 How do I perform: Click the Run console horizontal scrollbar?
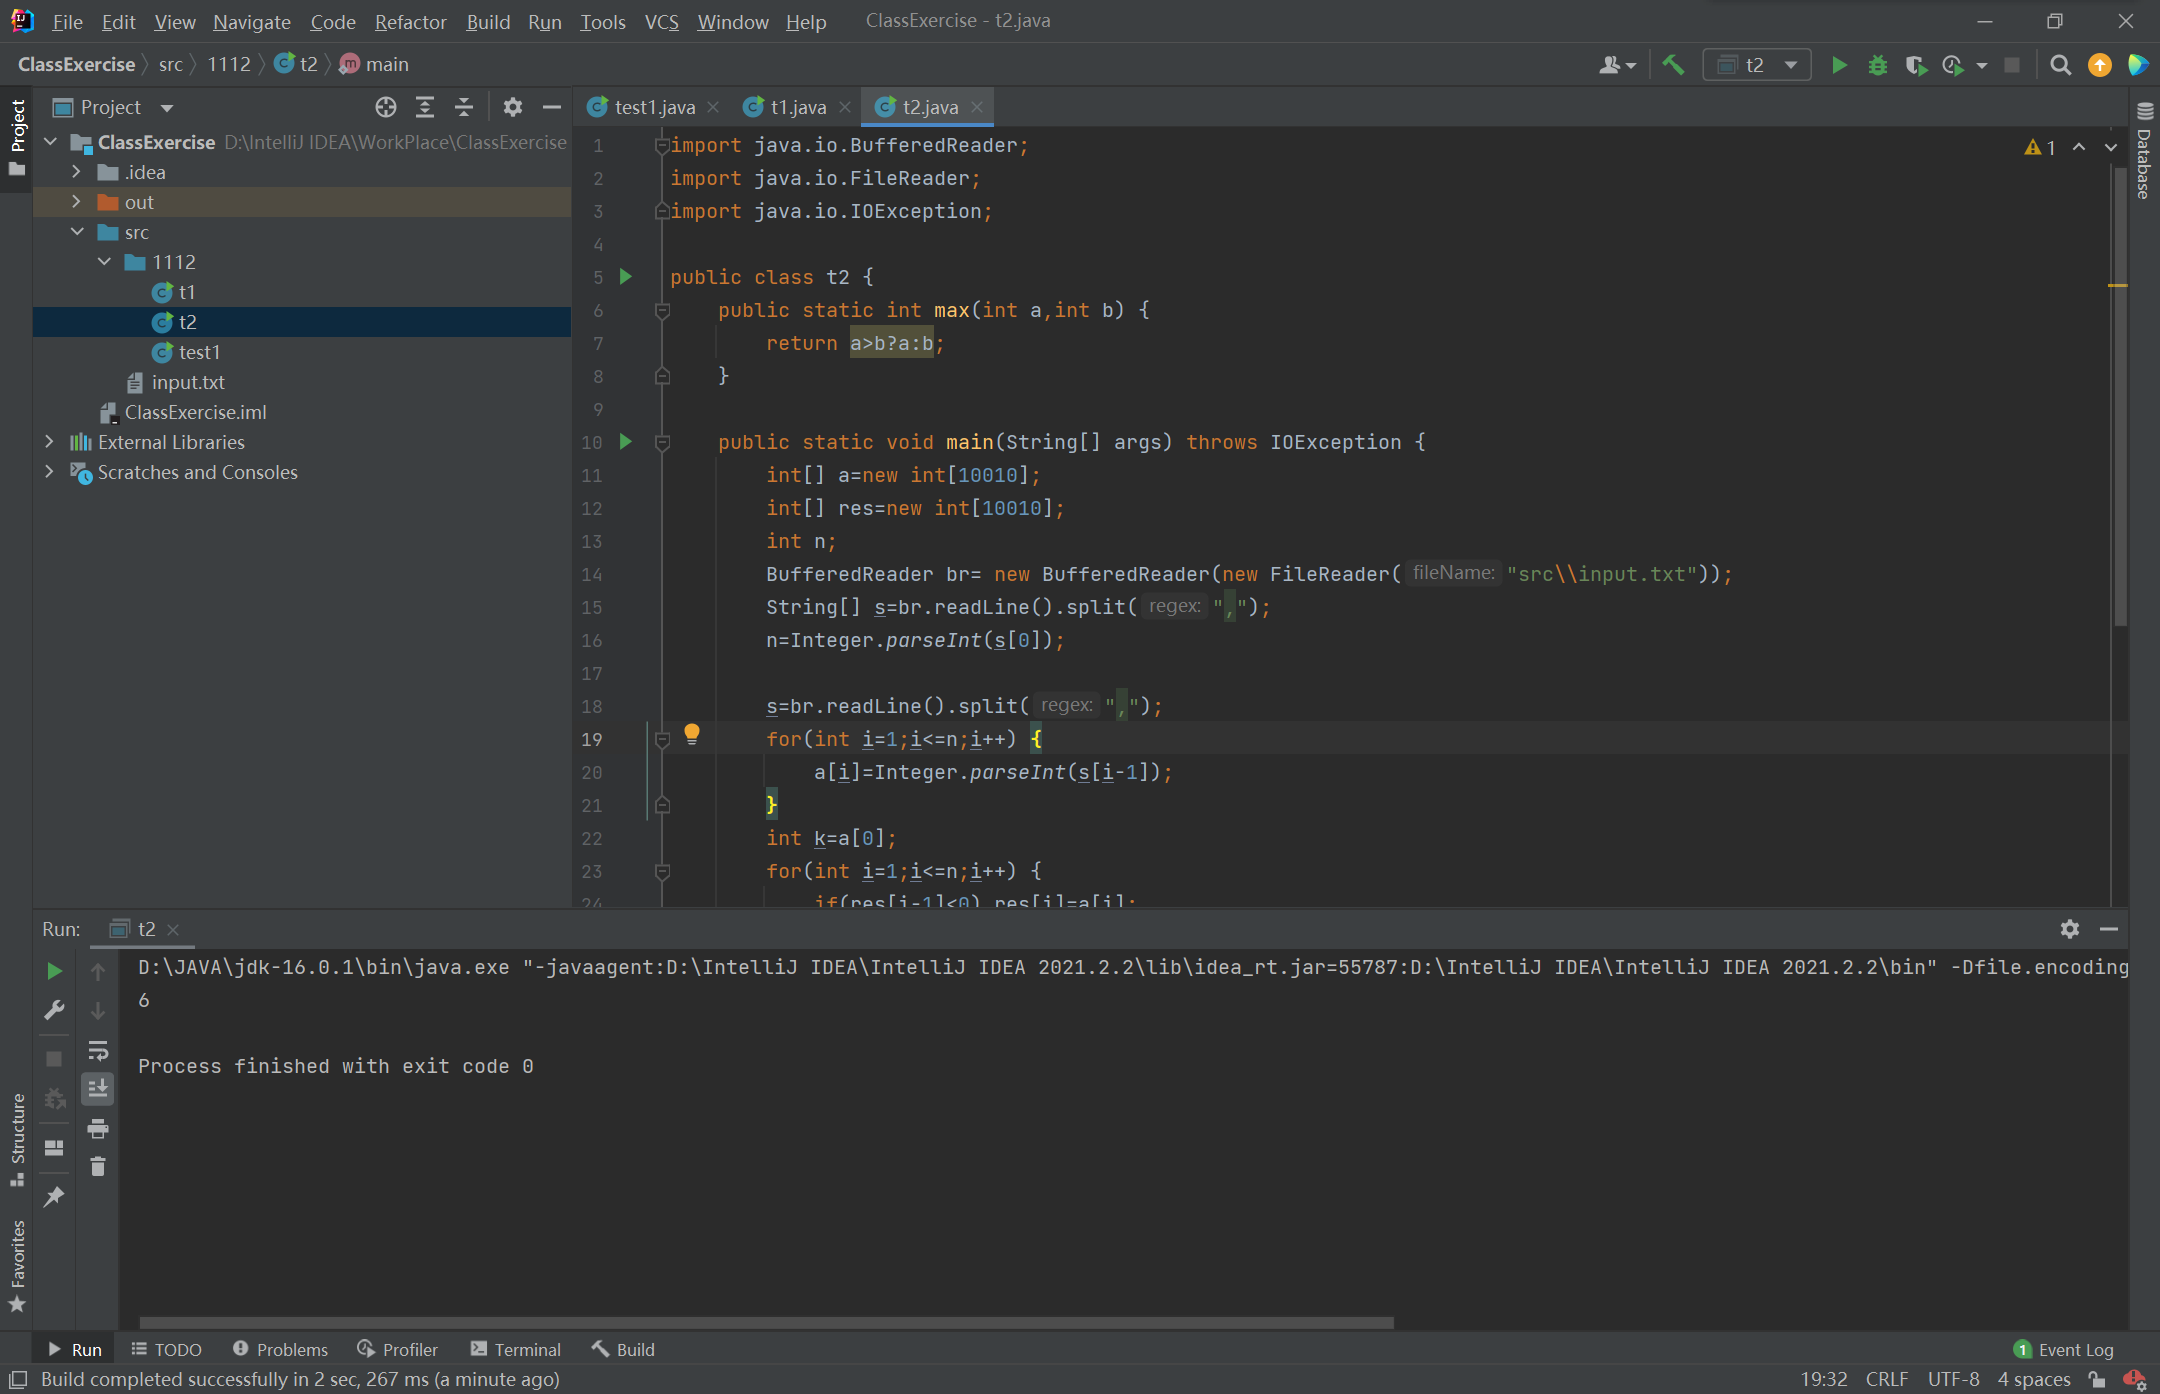(x=766, y=1323)
